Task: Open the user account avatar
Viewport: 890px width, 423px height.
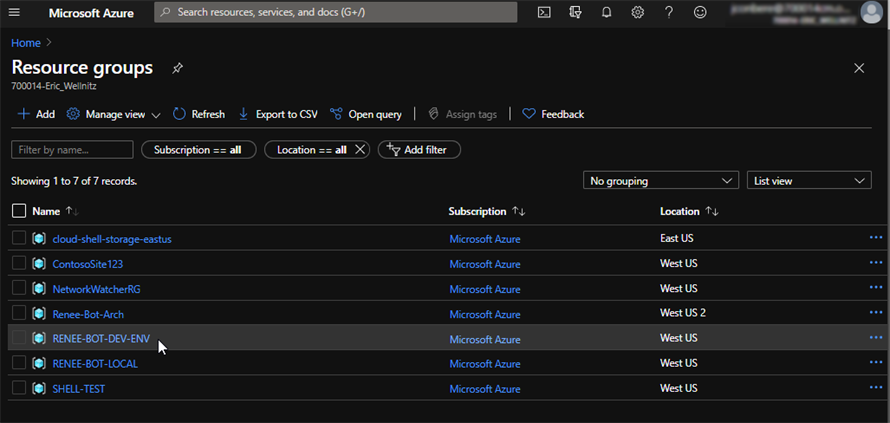Action: click(871, 12)
